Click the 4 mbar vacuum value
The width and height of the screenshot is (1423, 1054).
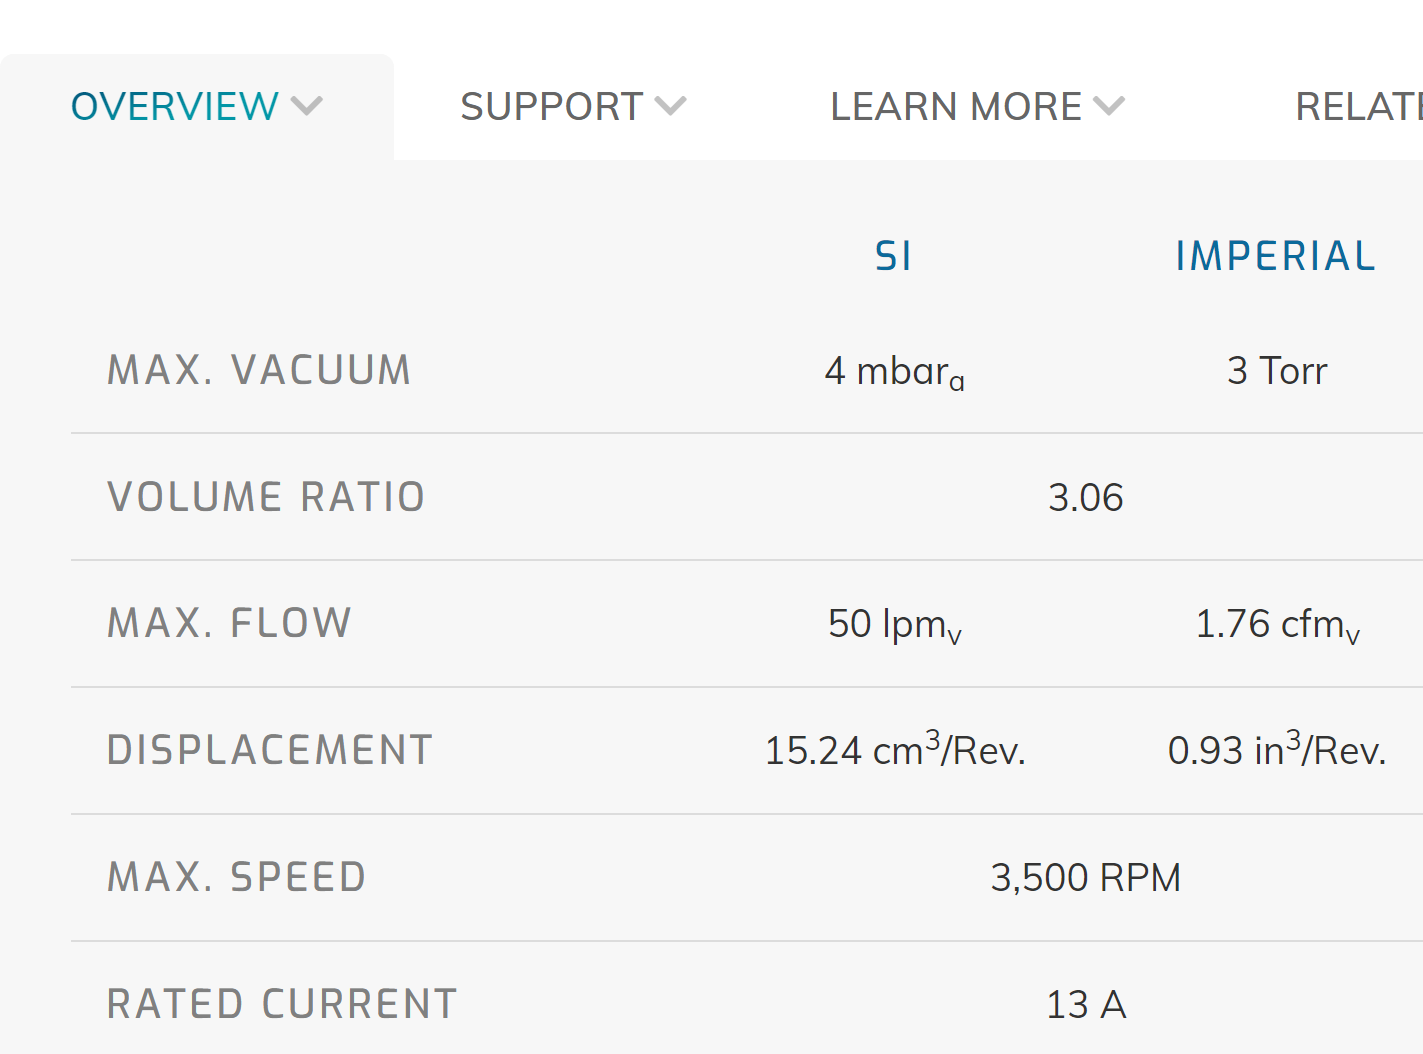point(895,372)
